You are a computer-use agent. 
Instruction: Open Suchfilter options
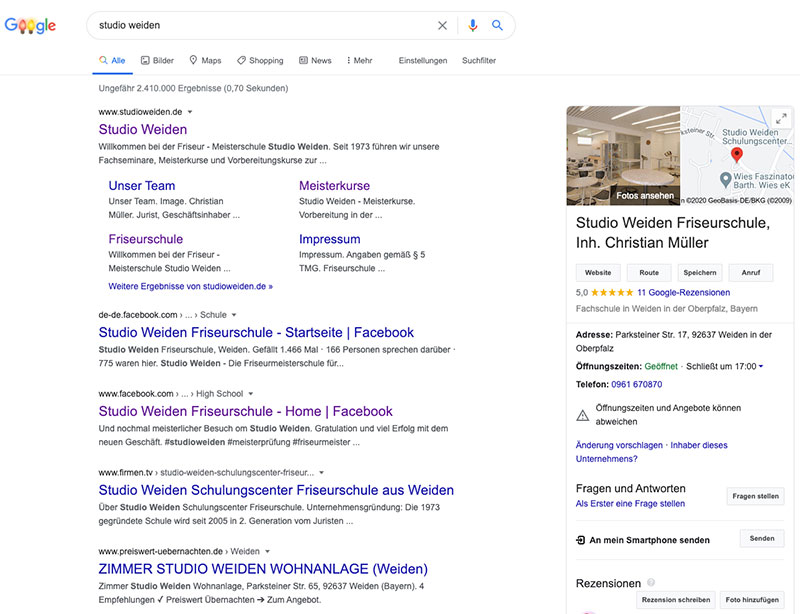click(x=479, y=60)
